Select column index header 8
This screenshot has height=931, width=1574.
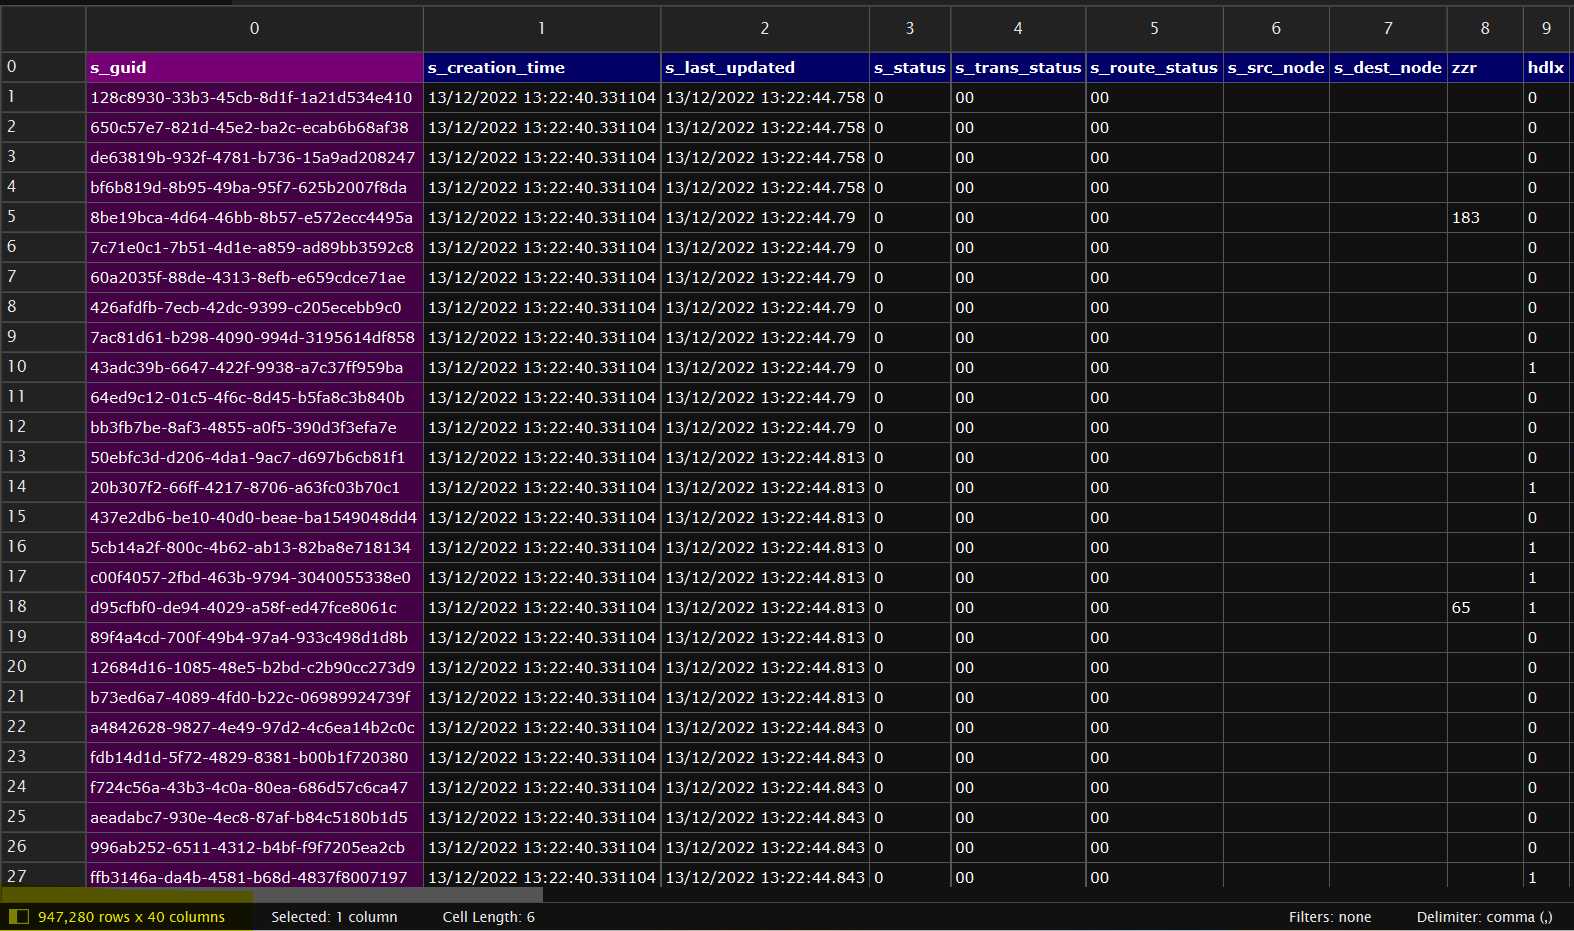[1485, 29]
